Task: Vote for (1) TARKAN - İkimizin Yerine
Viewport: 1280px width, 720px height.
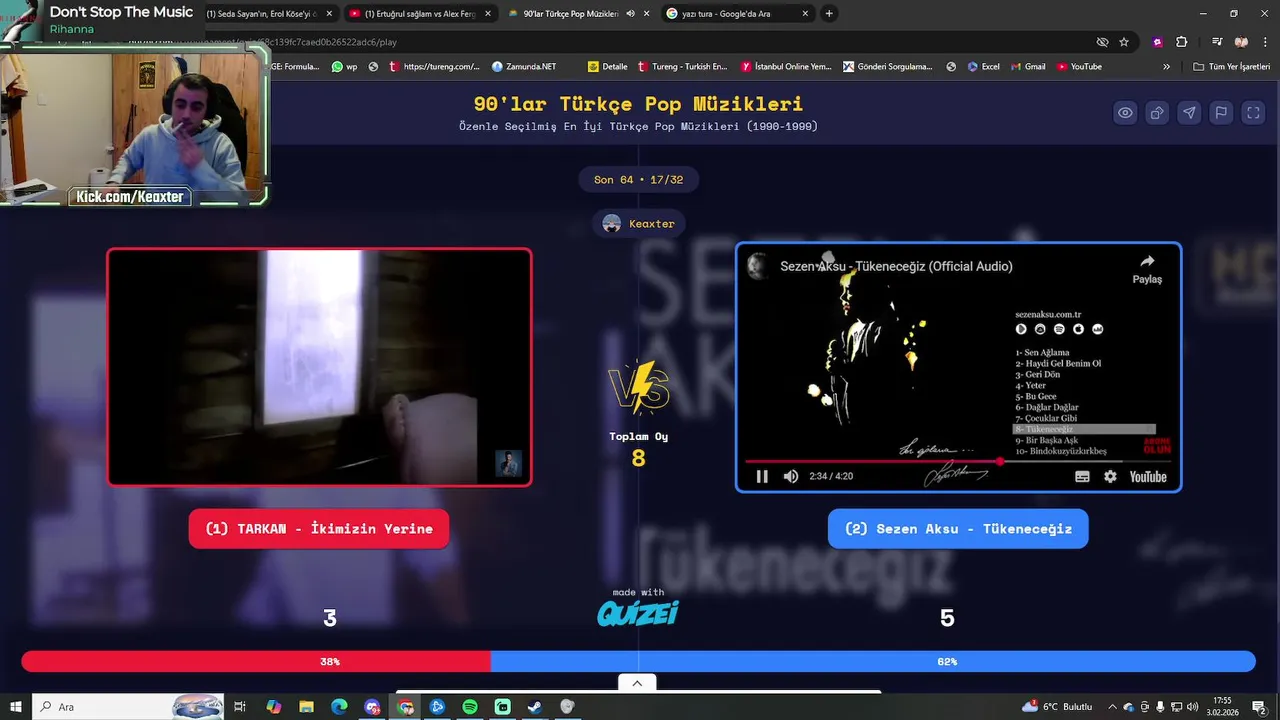Action: [319, 529]
